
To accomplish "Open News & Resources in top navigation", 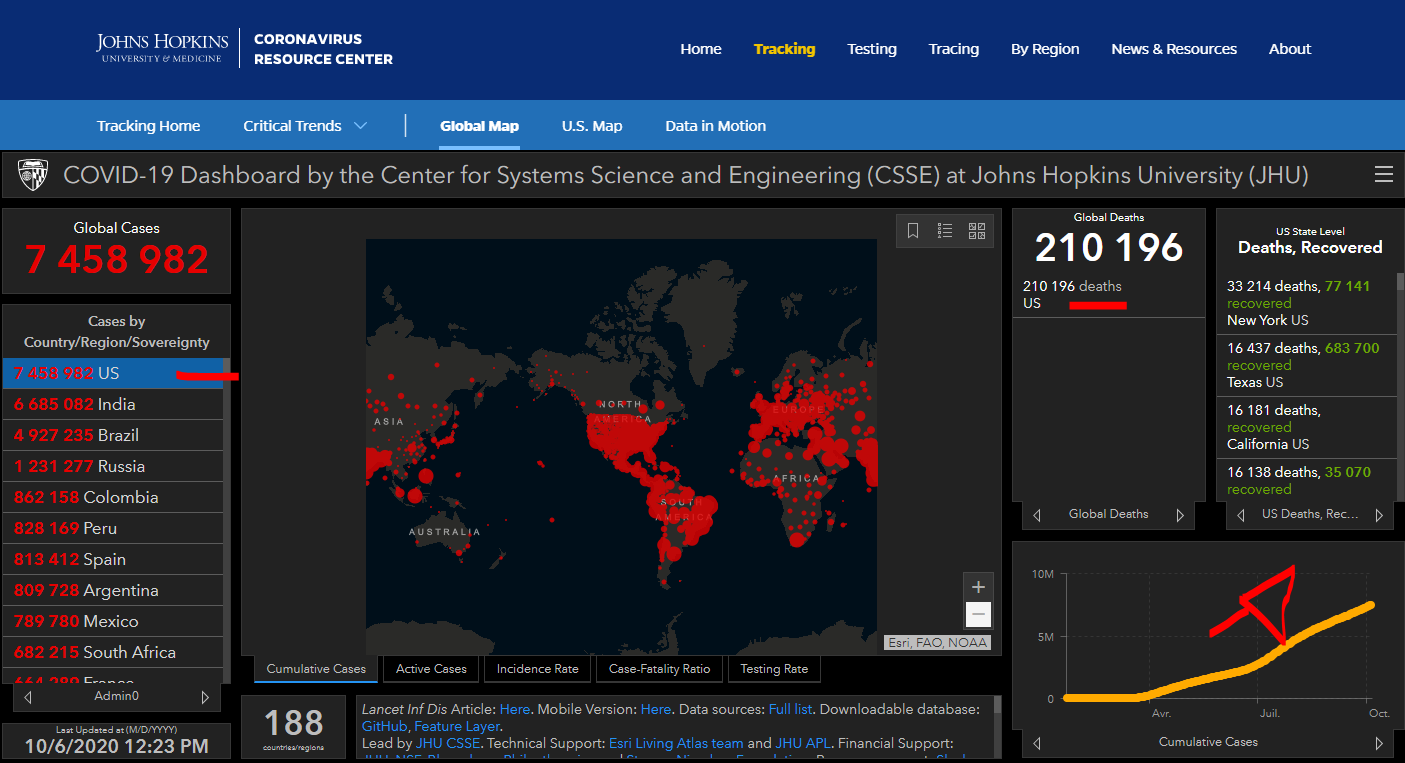I will pyautogui.click(x=1174, y=49).
